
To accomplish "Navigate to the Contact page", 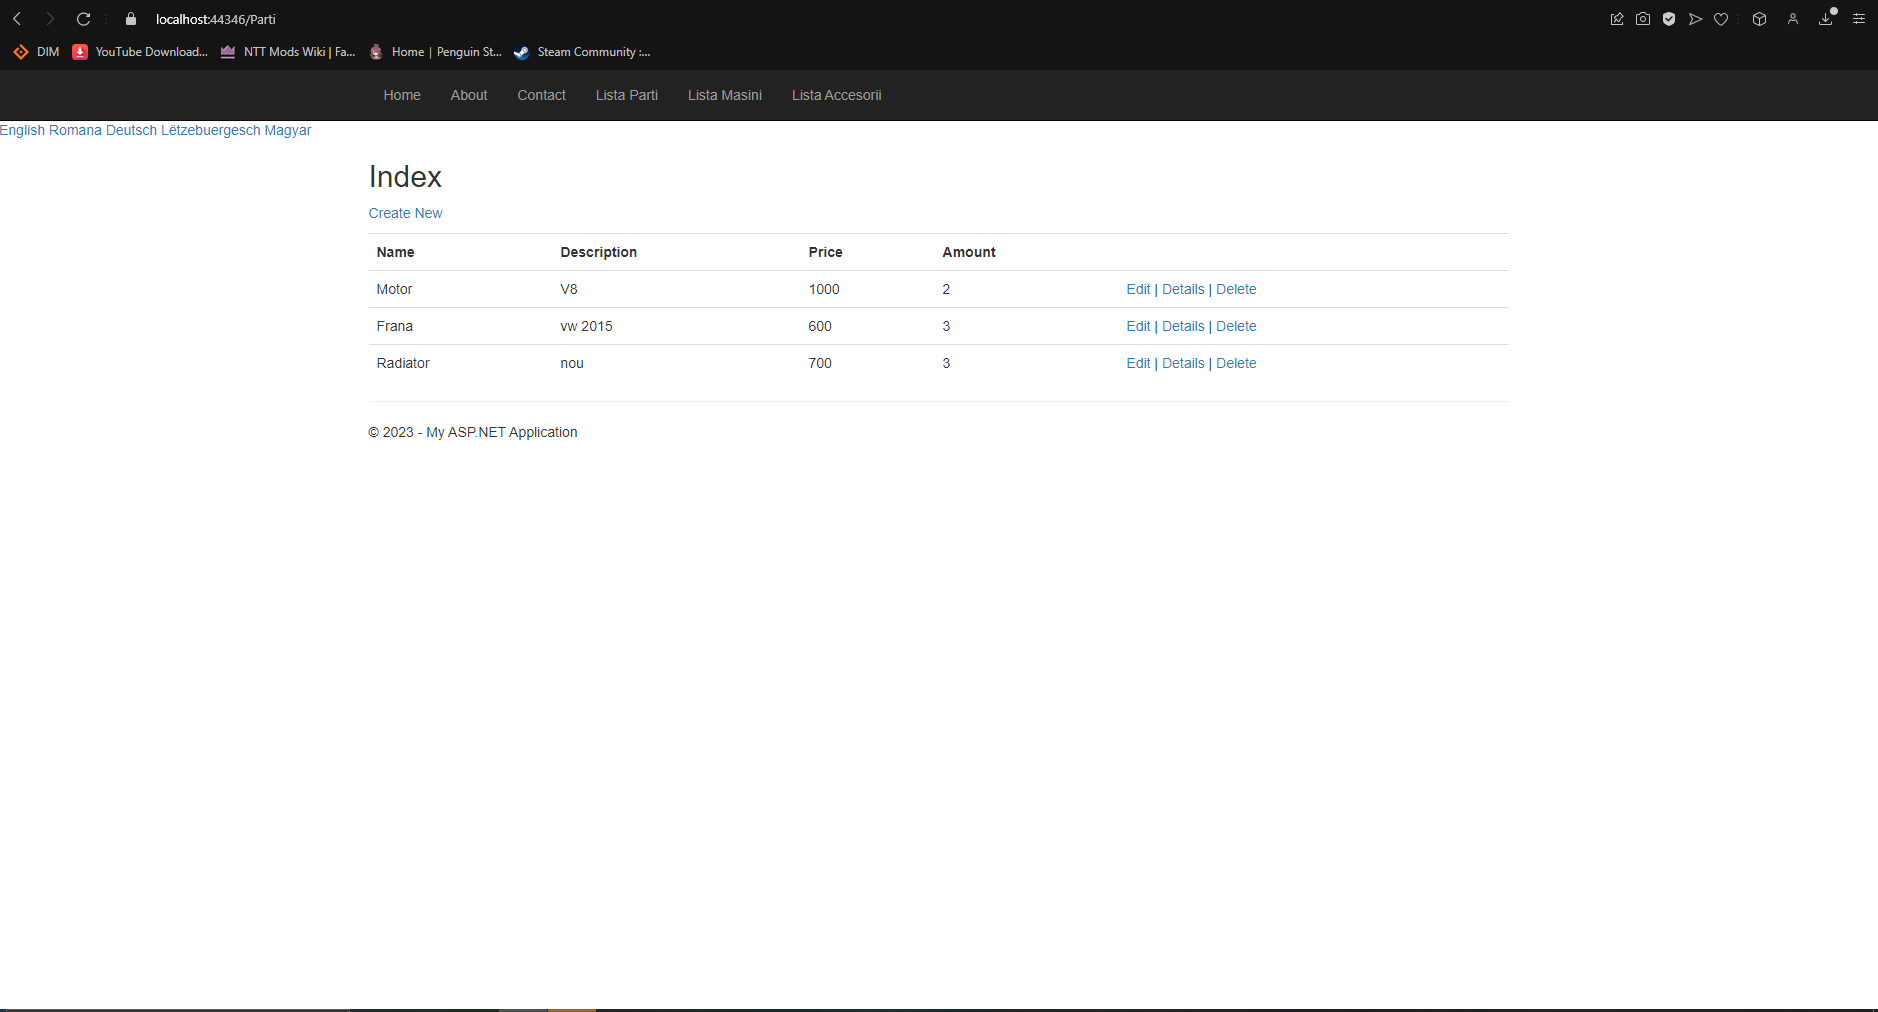I will tap(541, 95).
